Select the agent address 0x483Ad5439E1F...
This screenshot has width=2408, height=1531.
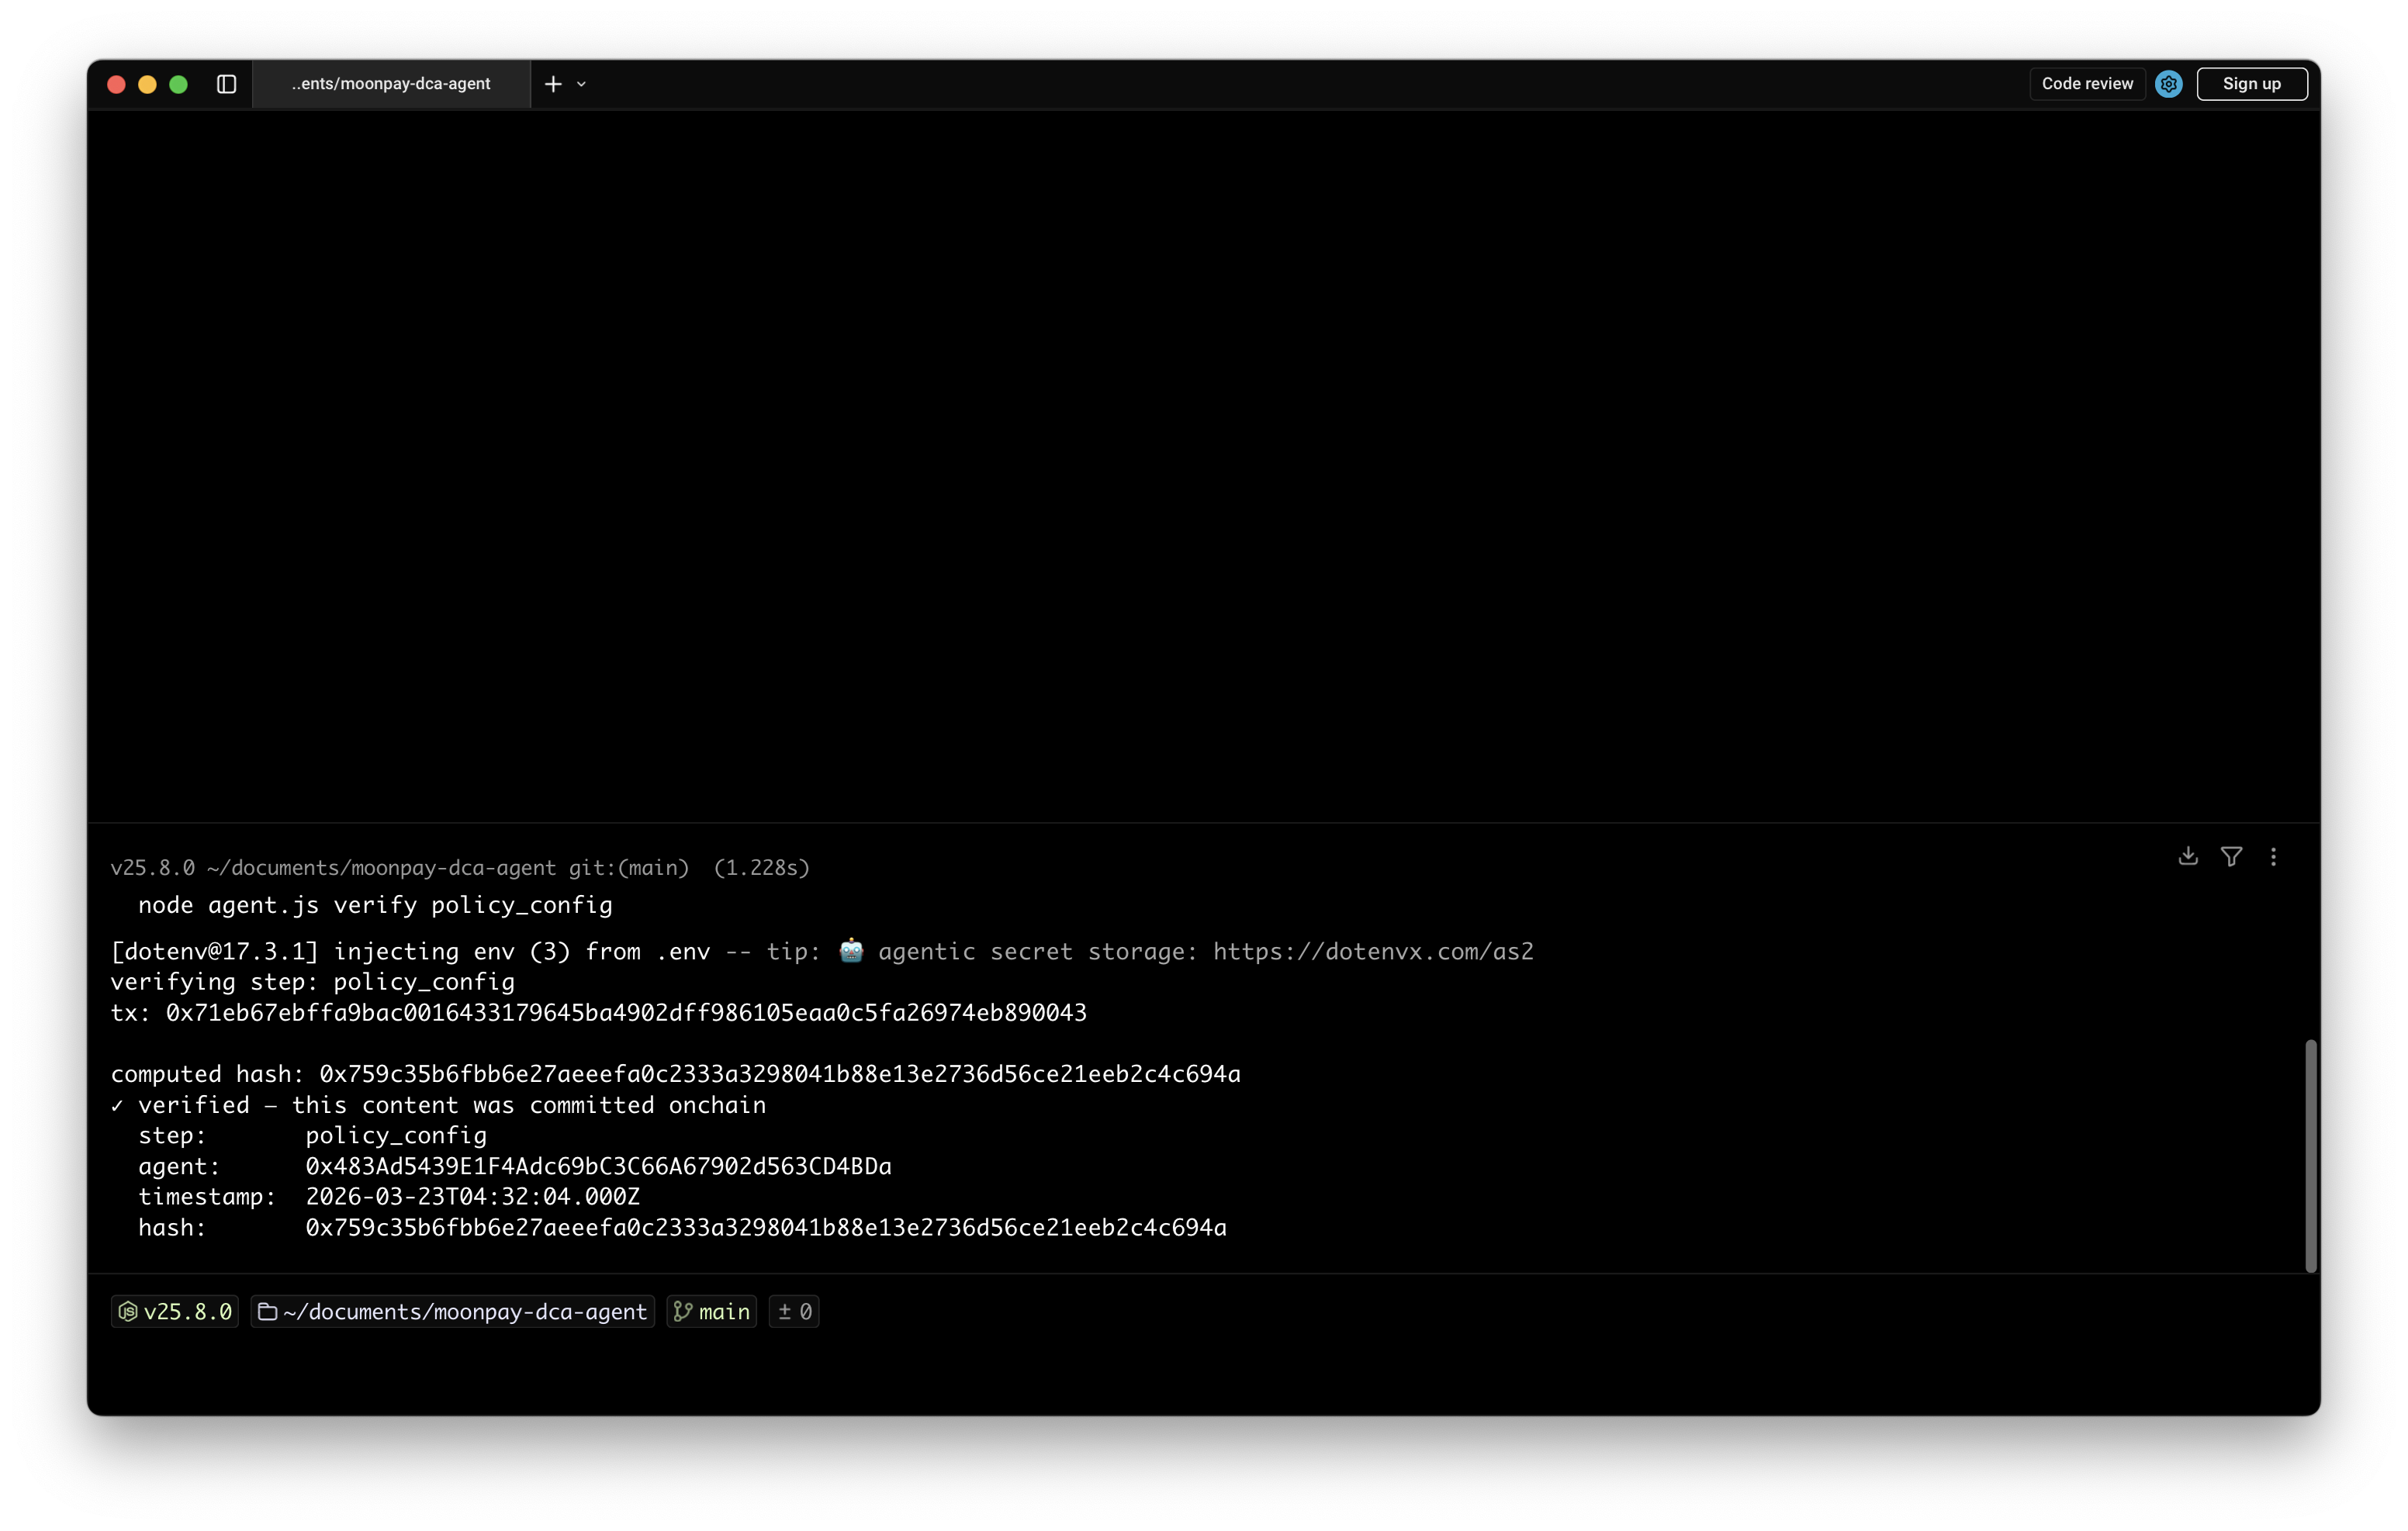(x=598, y=1166)
